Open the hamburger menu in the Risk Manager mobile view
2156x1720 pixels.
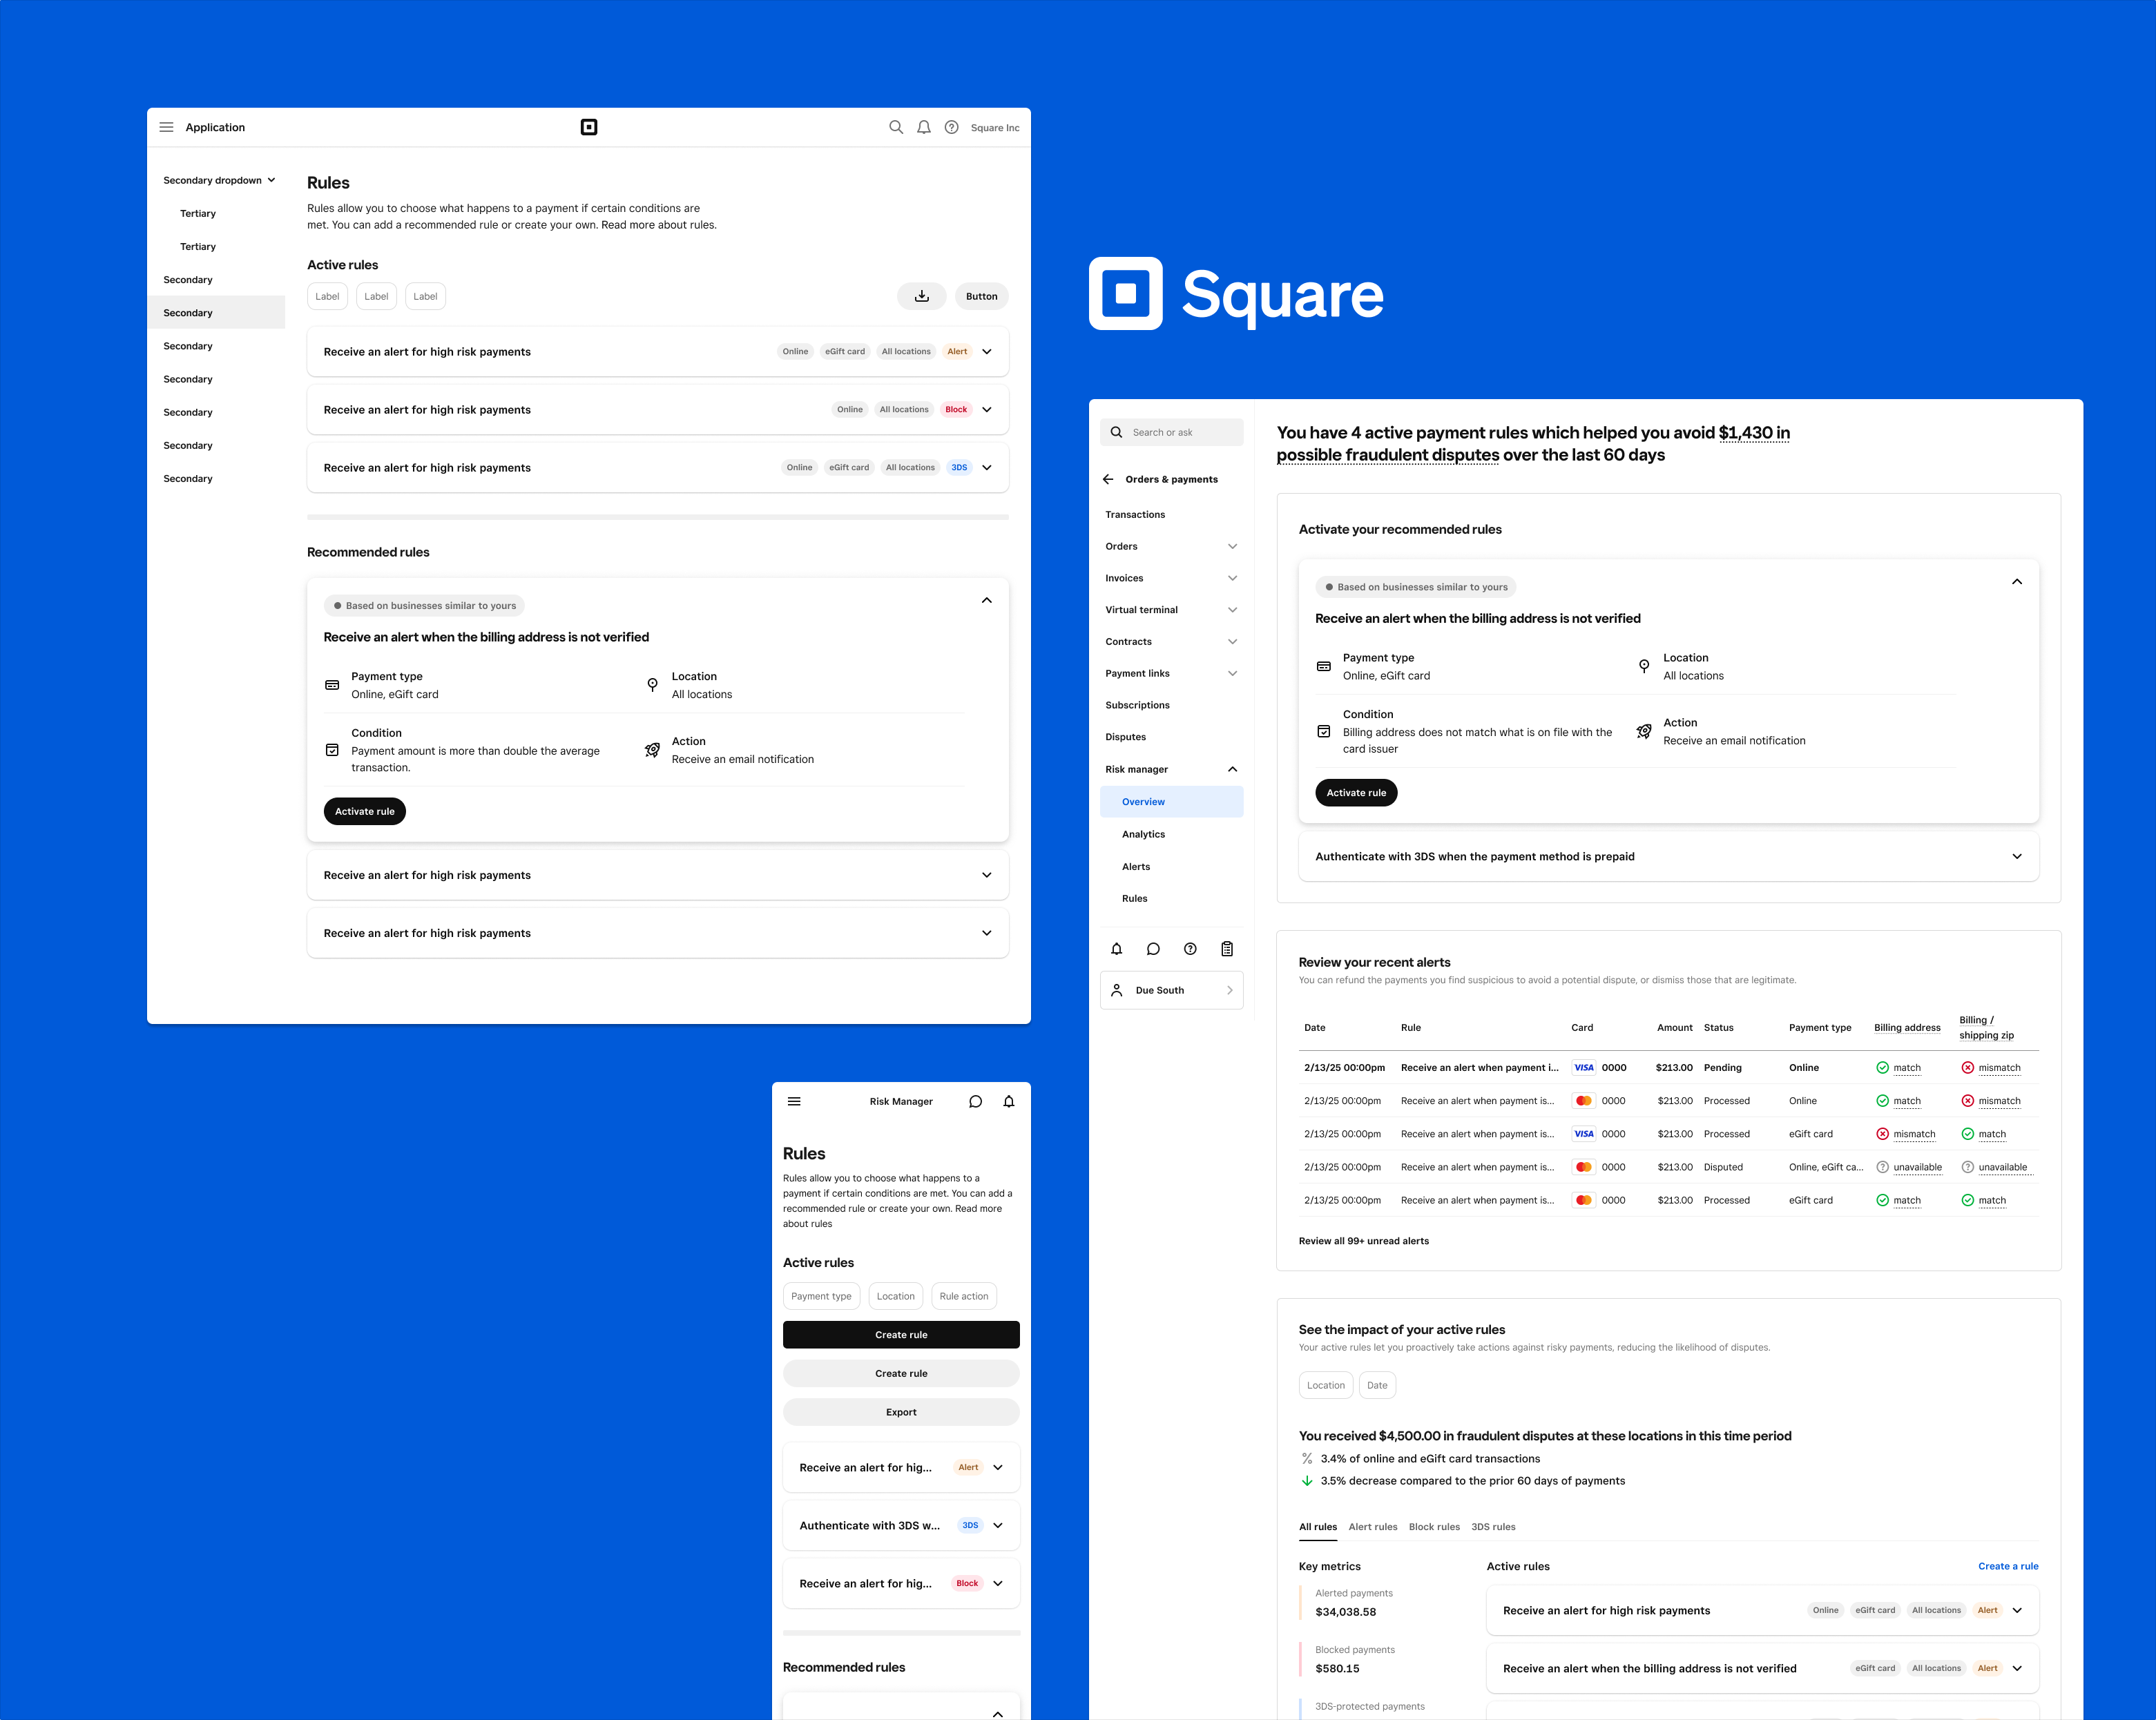tap(794, 1101)
